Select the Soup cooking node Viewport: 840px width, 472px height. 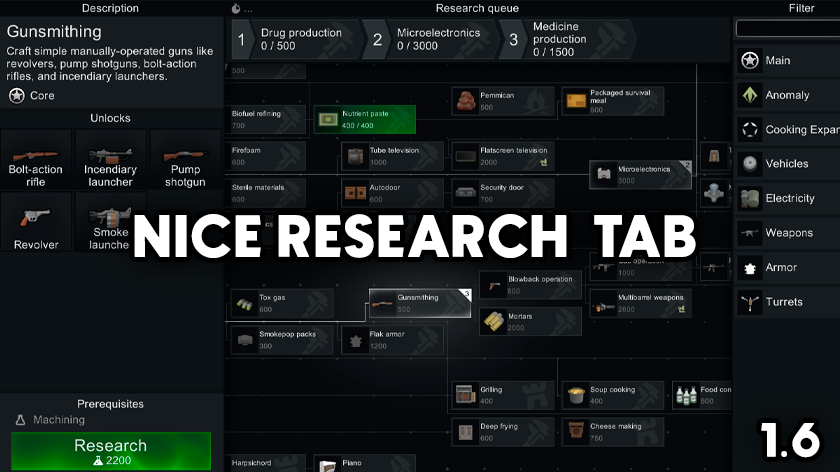[613, 395]
